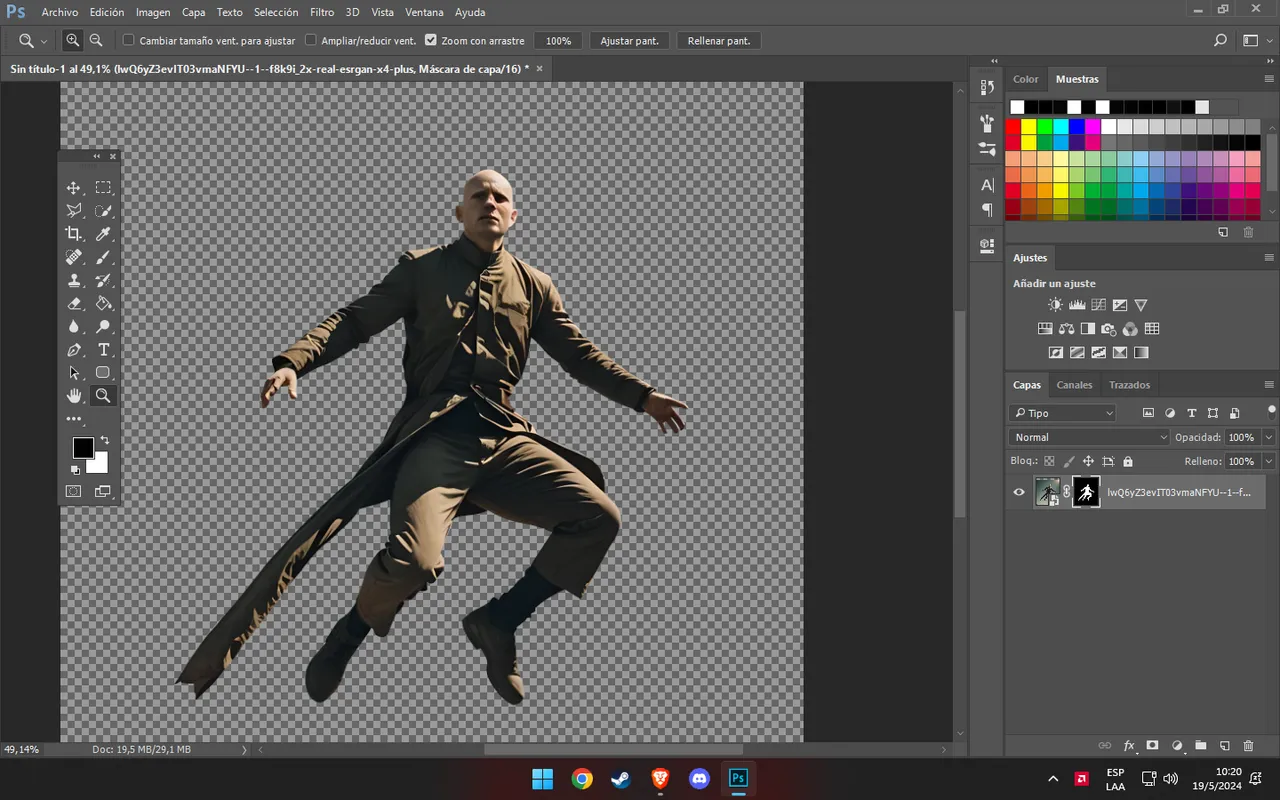Open Opacidad slider dropdown arrow
This screenshot has width=1280, height=800.
[1269, 437]
